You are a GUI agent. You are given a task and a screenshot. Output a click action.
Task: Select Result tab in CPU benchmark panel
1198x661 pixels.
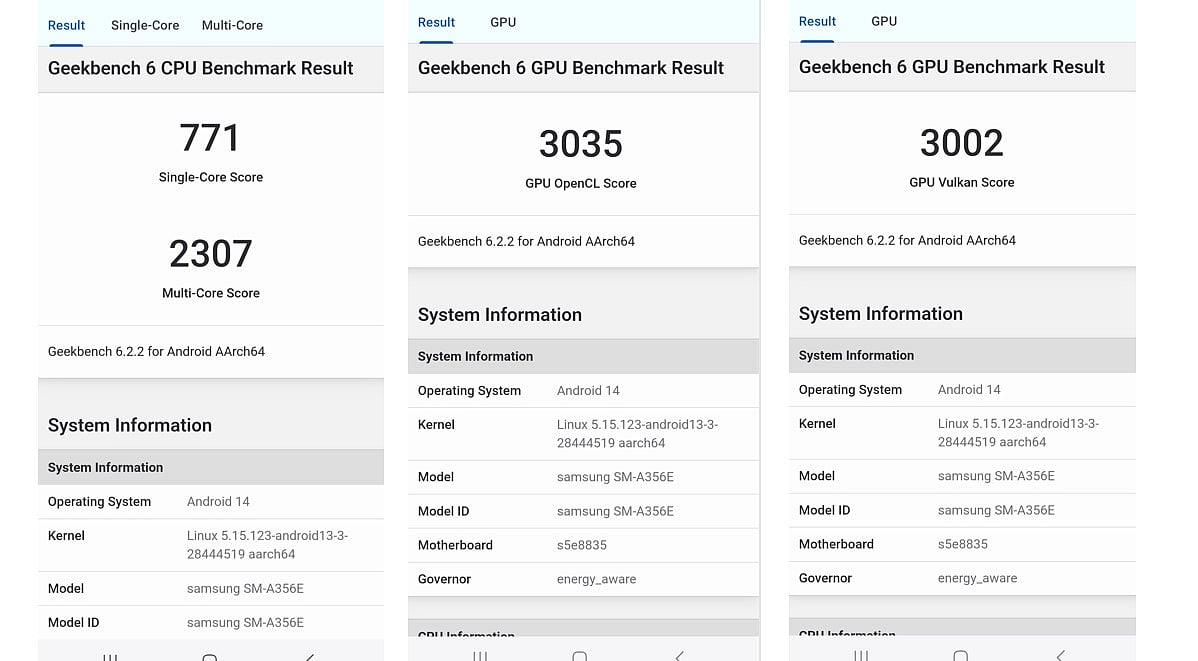pyautogui.click(x=67, y=25)
